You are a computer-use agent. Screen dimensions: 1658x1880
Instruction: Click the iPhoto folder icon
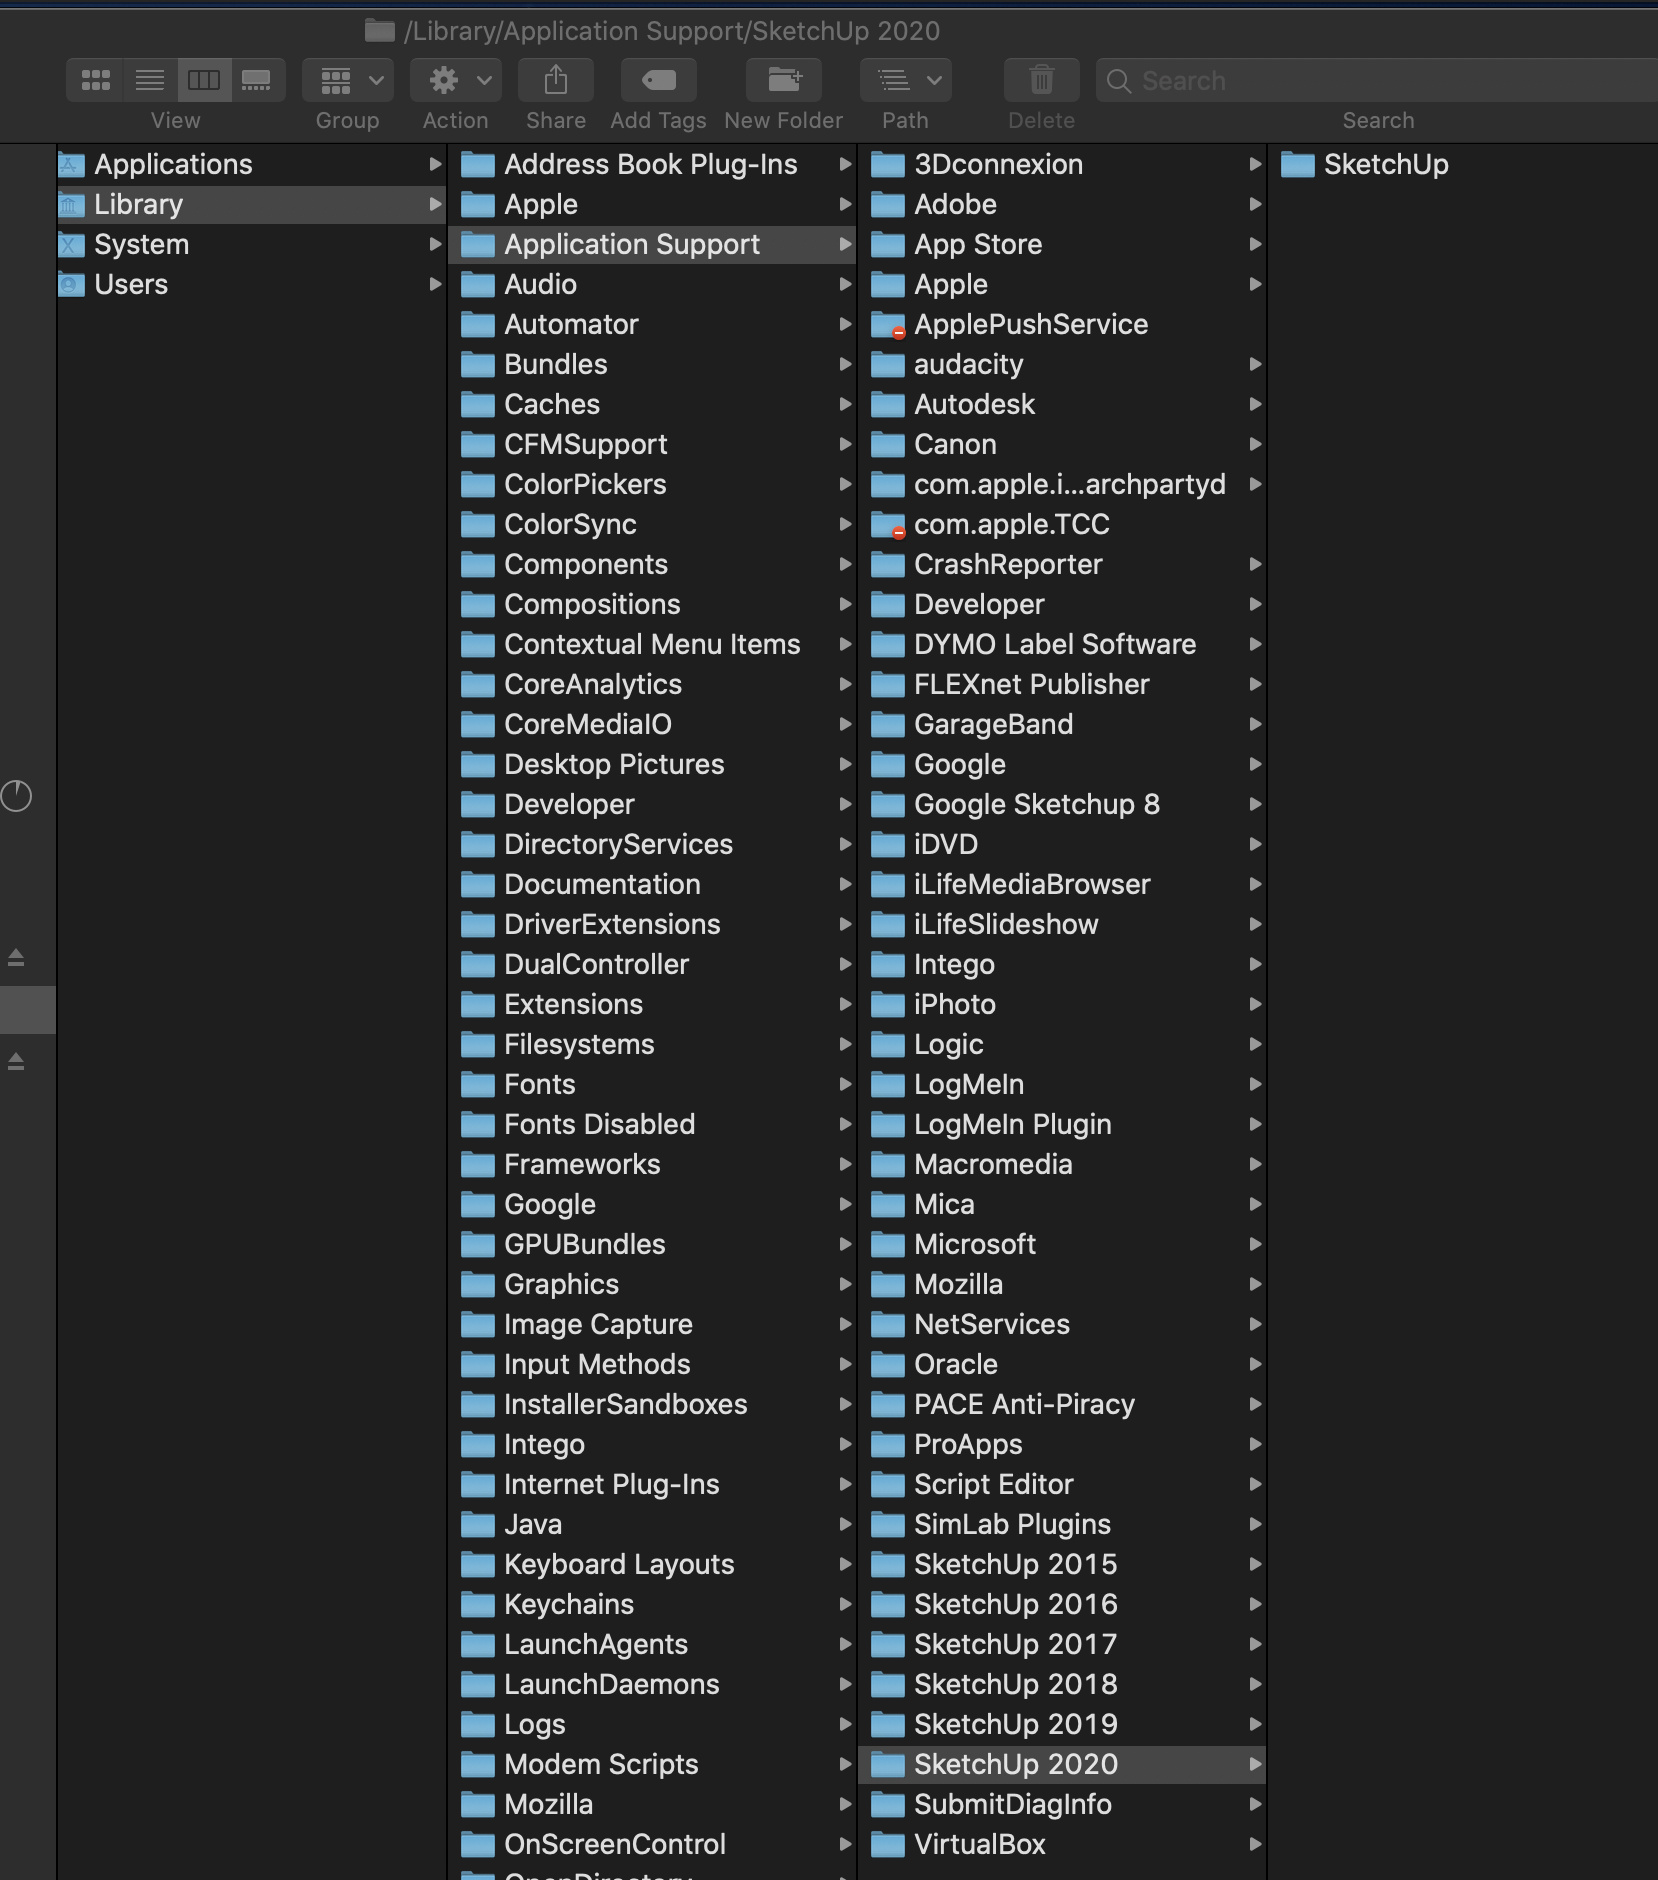[x=888, y=1005]
